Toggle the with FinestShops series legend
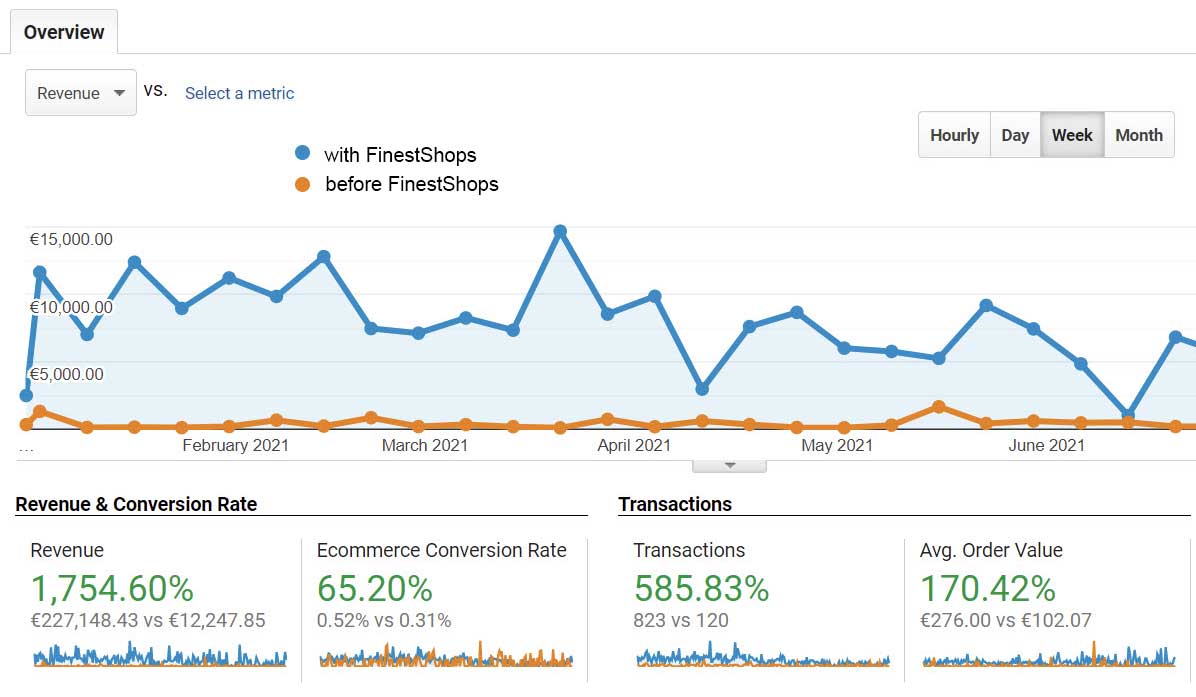Viewport: 1196px width, 697px height. pos(399,155)
